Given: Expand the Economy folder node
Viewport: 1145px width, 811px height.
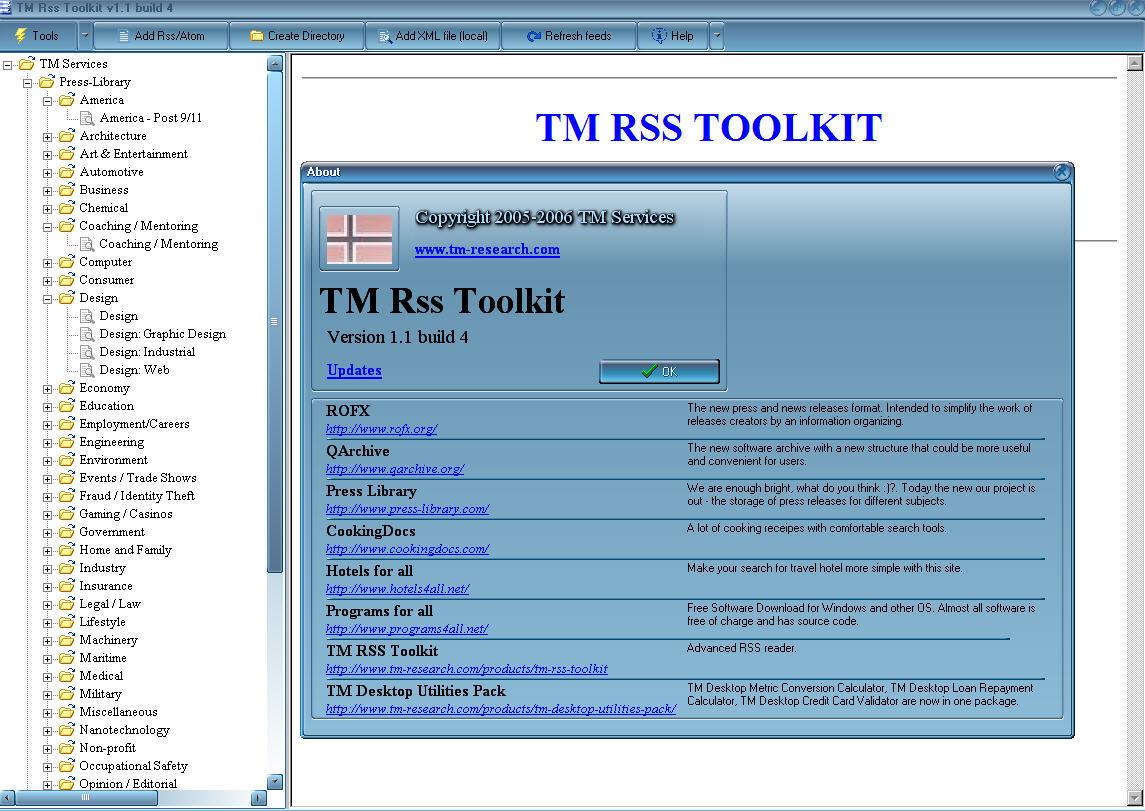Looking at the screenshot, I should (x=47, y=389).
